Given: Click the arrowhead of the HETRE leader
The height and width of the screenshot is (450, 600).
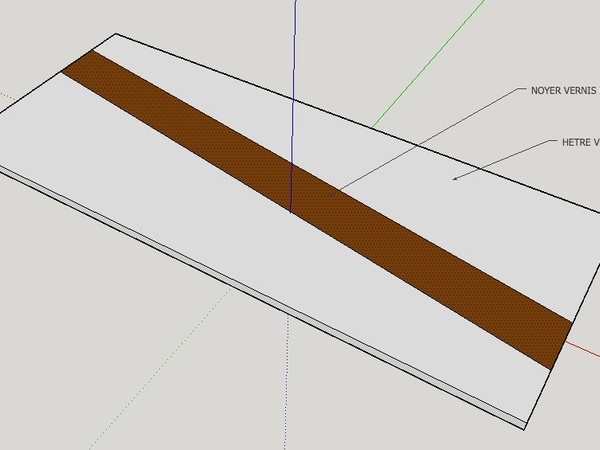Looking at the screenshot, I should (456, 179).
